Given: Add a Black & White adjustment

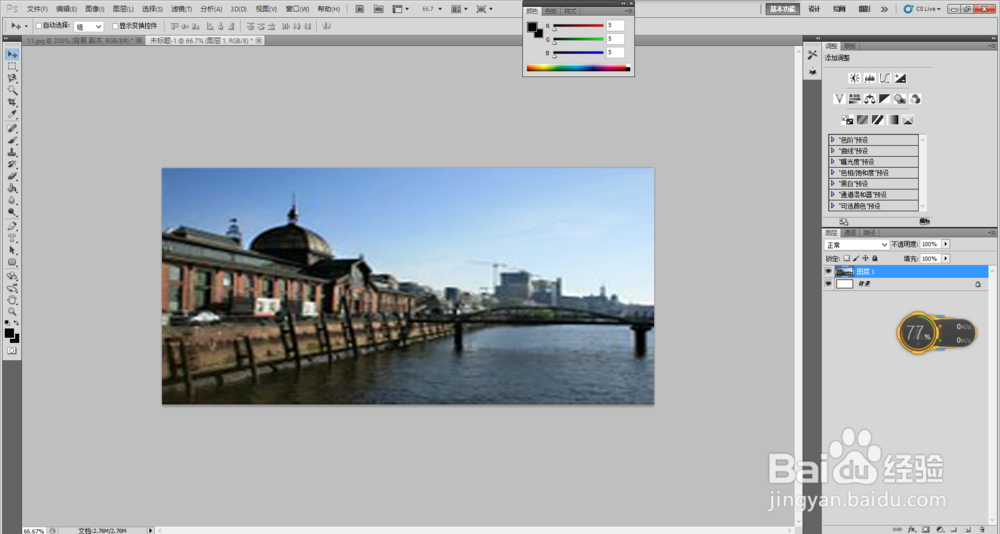Looking at the screenshot, I should coord(885,99).
